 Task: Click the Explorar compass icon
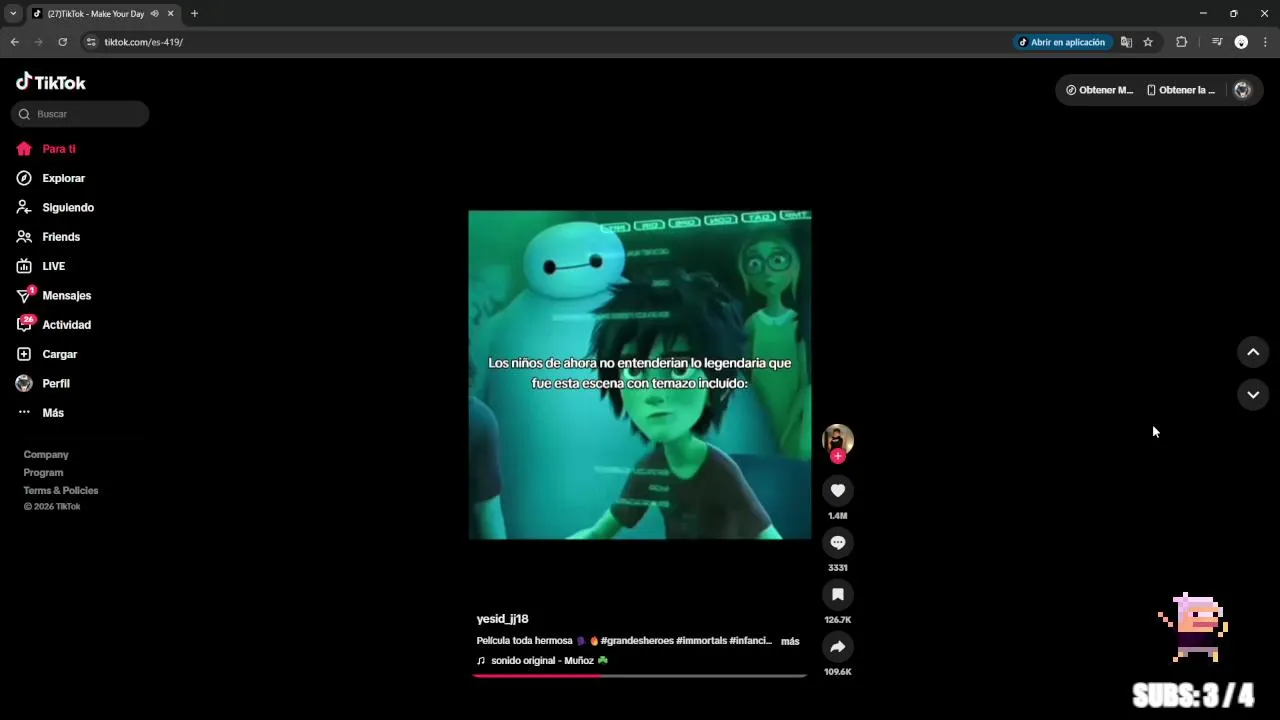(24, 178)
